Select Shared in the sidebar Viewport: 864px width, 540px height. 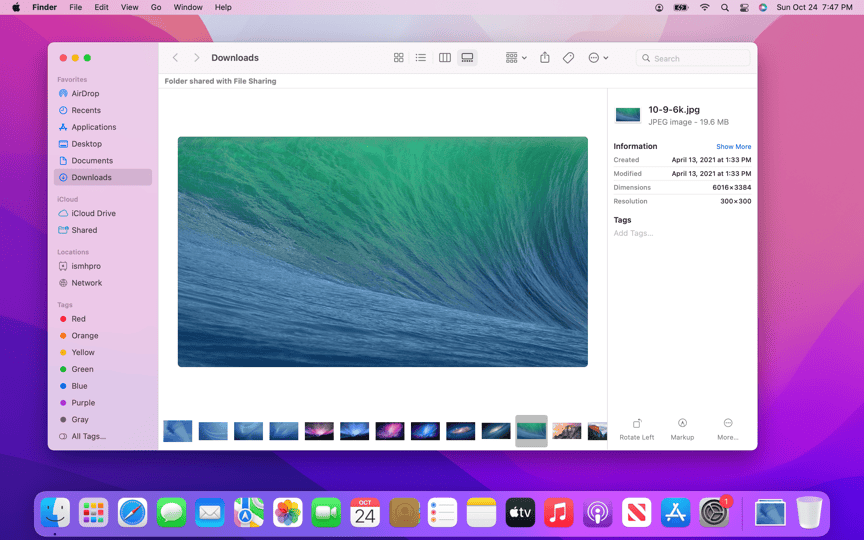[x=103, y=230]
